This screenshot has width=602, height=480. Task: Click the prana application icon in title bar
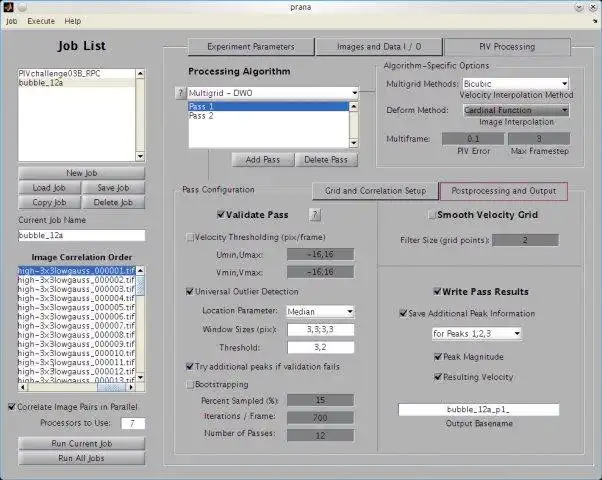8,7
